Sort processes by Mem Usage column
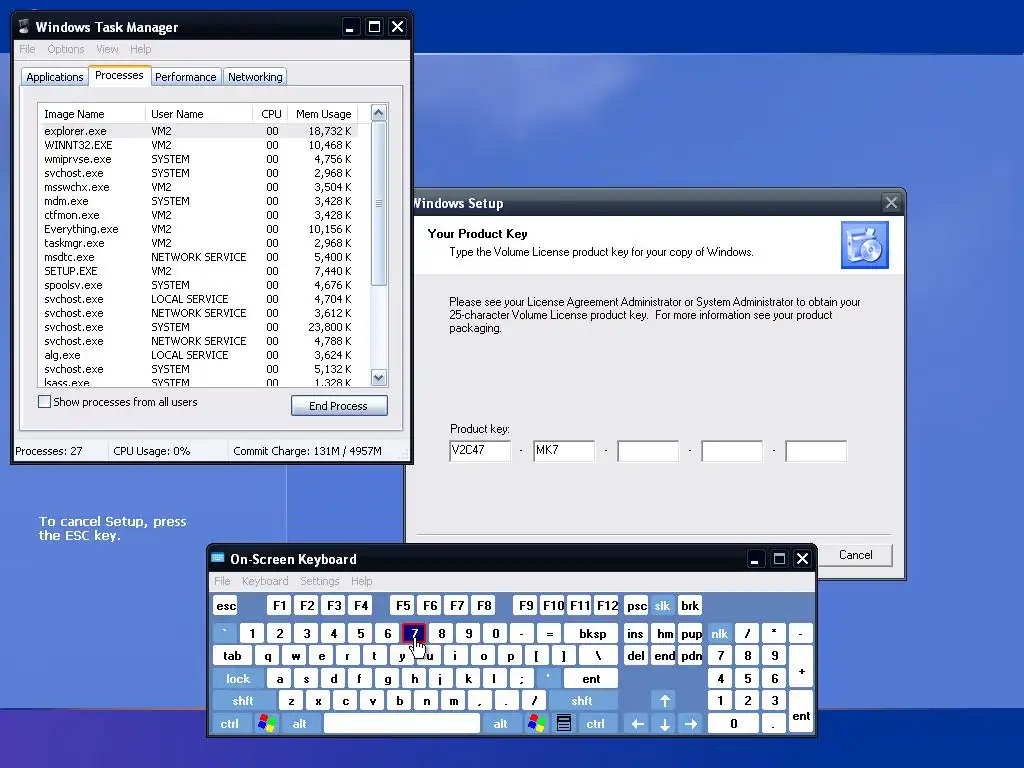This screenshot has height=768, width=1024. [323, 114]
